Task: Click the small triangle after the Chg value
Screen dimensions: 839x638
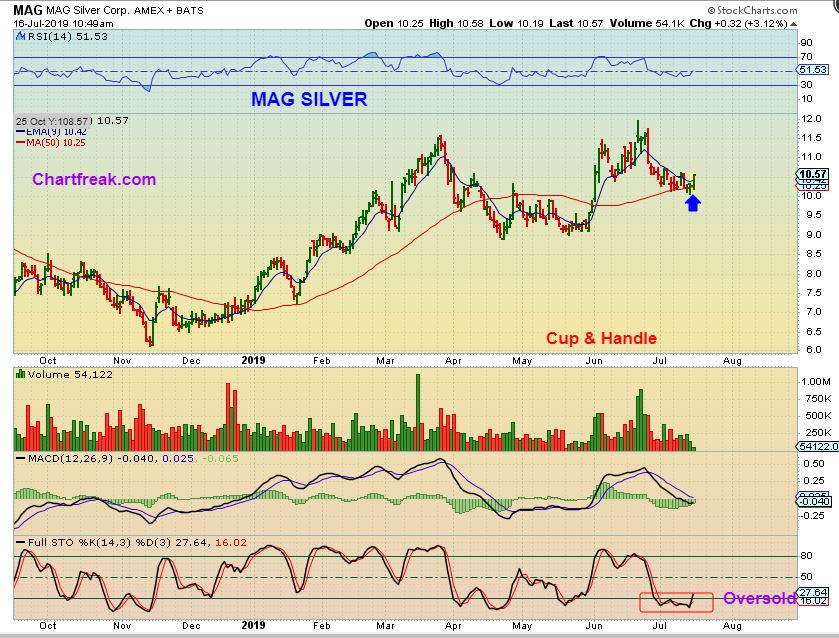Action: point(794,24)
